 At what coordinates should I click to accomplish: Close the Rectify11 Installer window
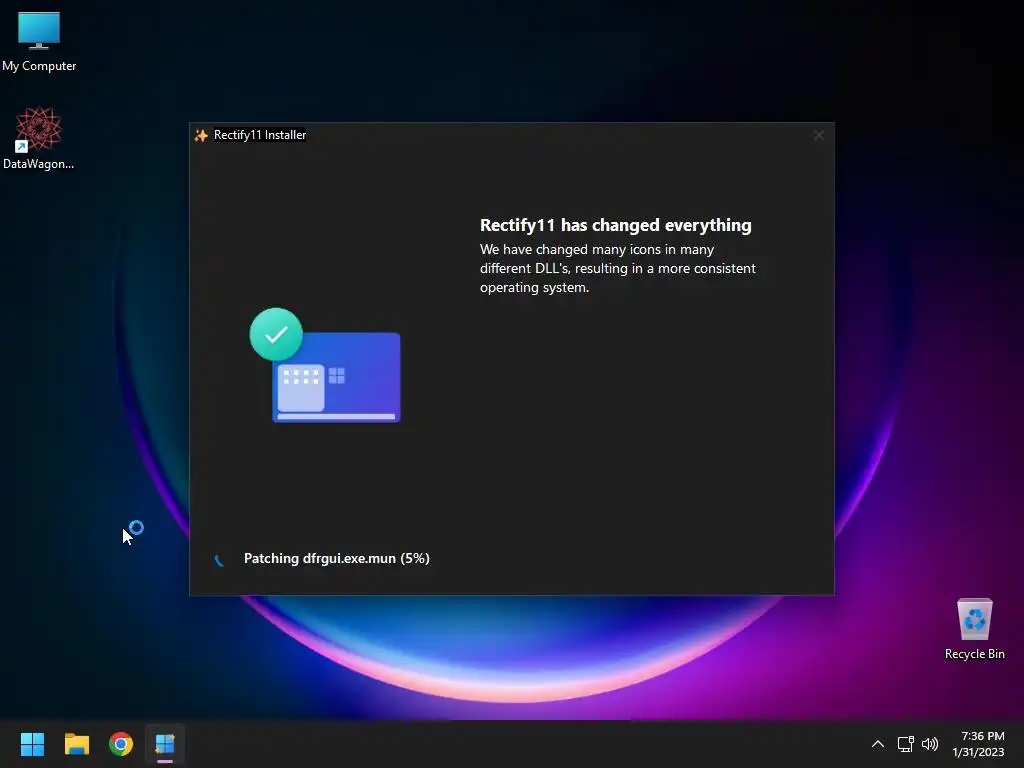[818, 135]
